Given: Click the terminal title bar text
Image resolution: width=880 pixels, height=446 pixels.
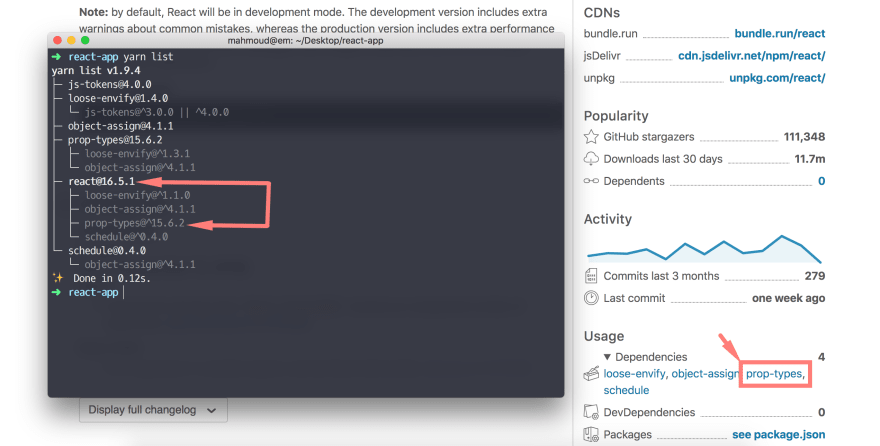Looking at the screenshot, I should click(305, 40).
